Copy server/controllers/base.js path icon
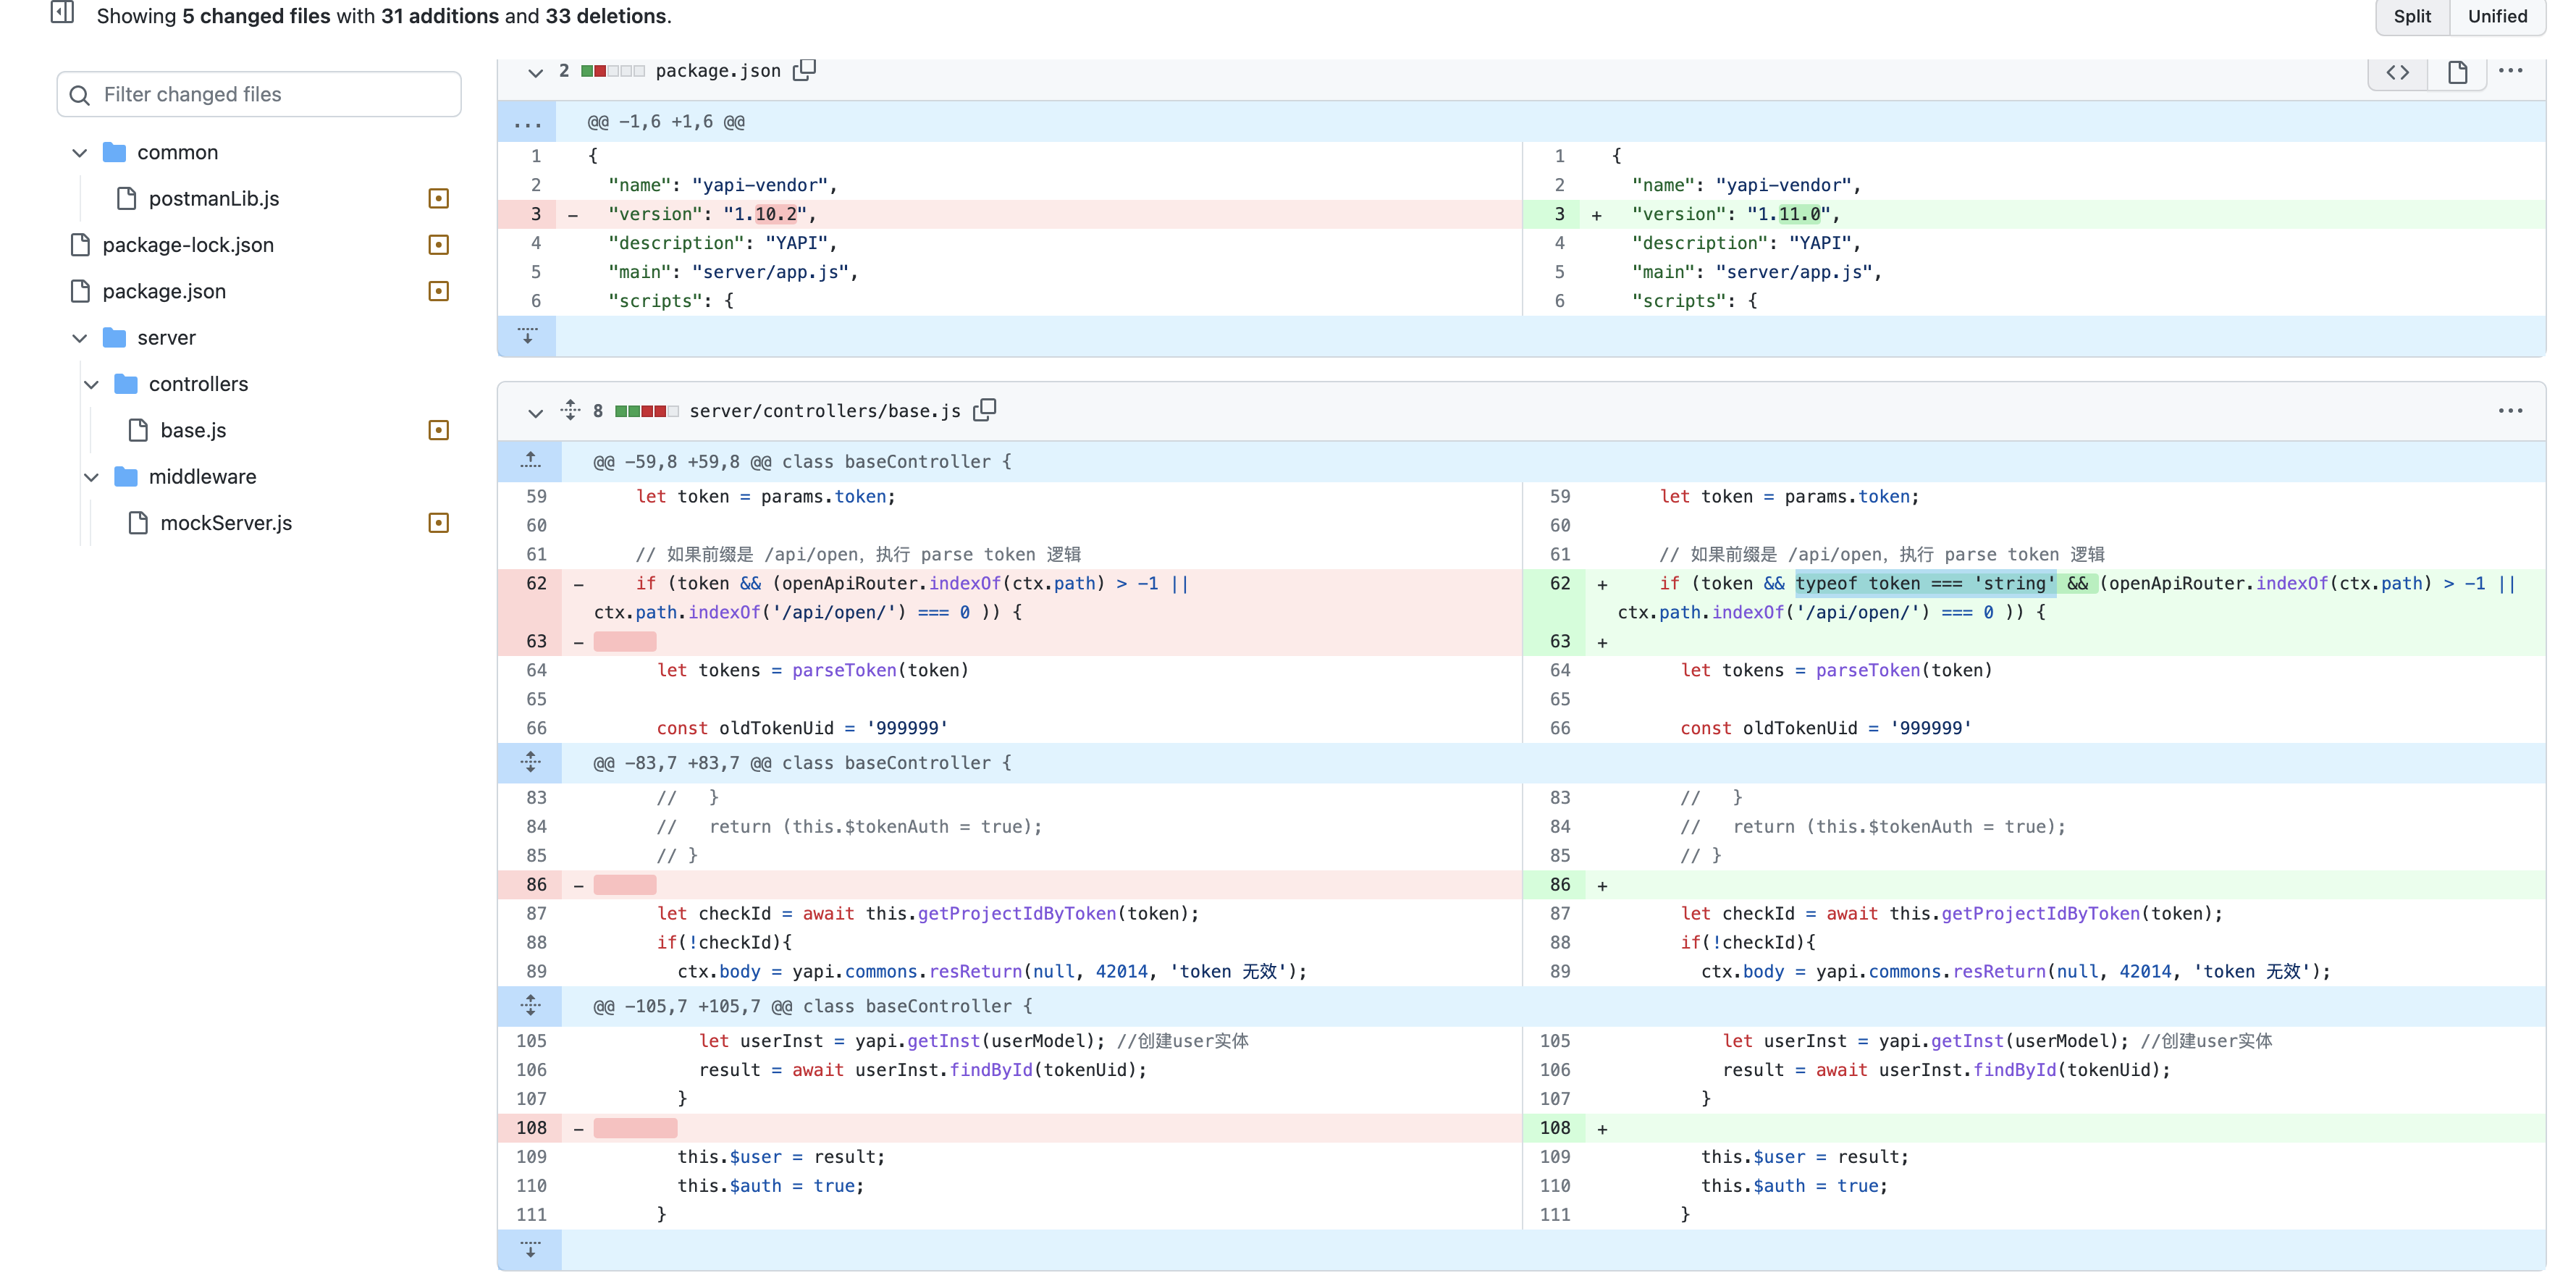 pyautogui.click(x=984, y=410)
